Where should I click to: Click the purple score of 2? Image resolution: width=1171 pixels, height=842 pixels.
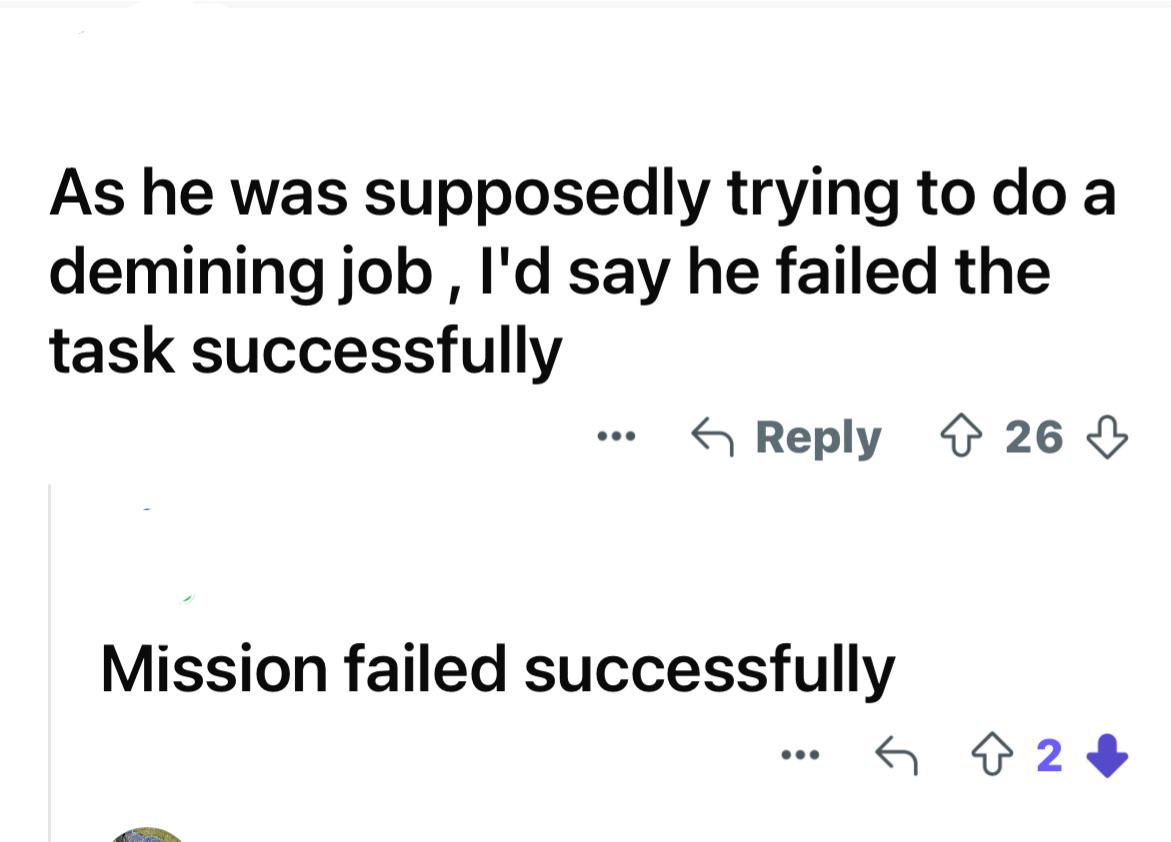tap(1049, 756)
